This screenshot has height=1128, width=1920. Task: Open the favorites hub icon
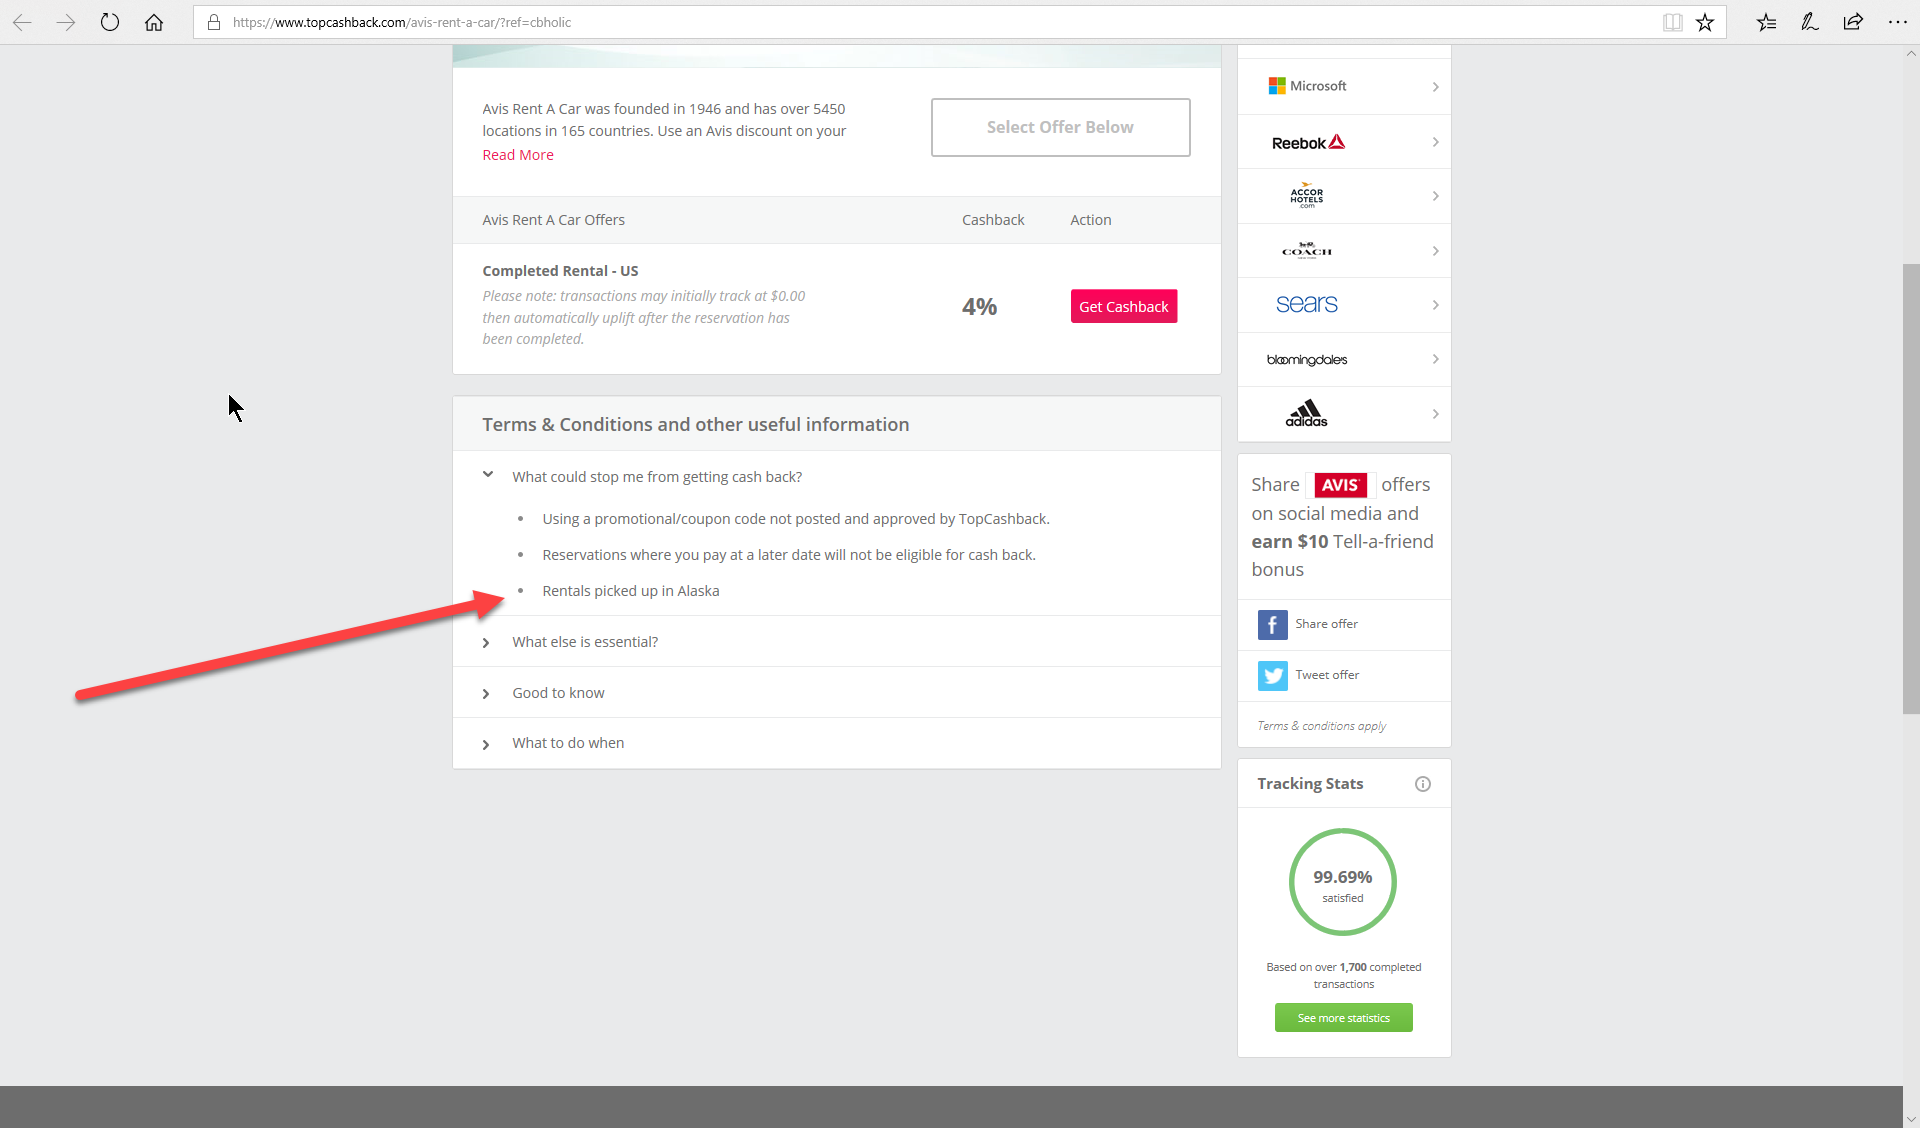coord(1766,22)
